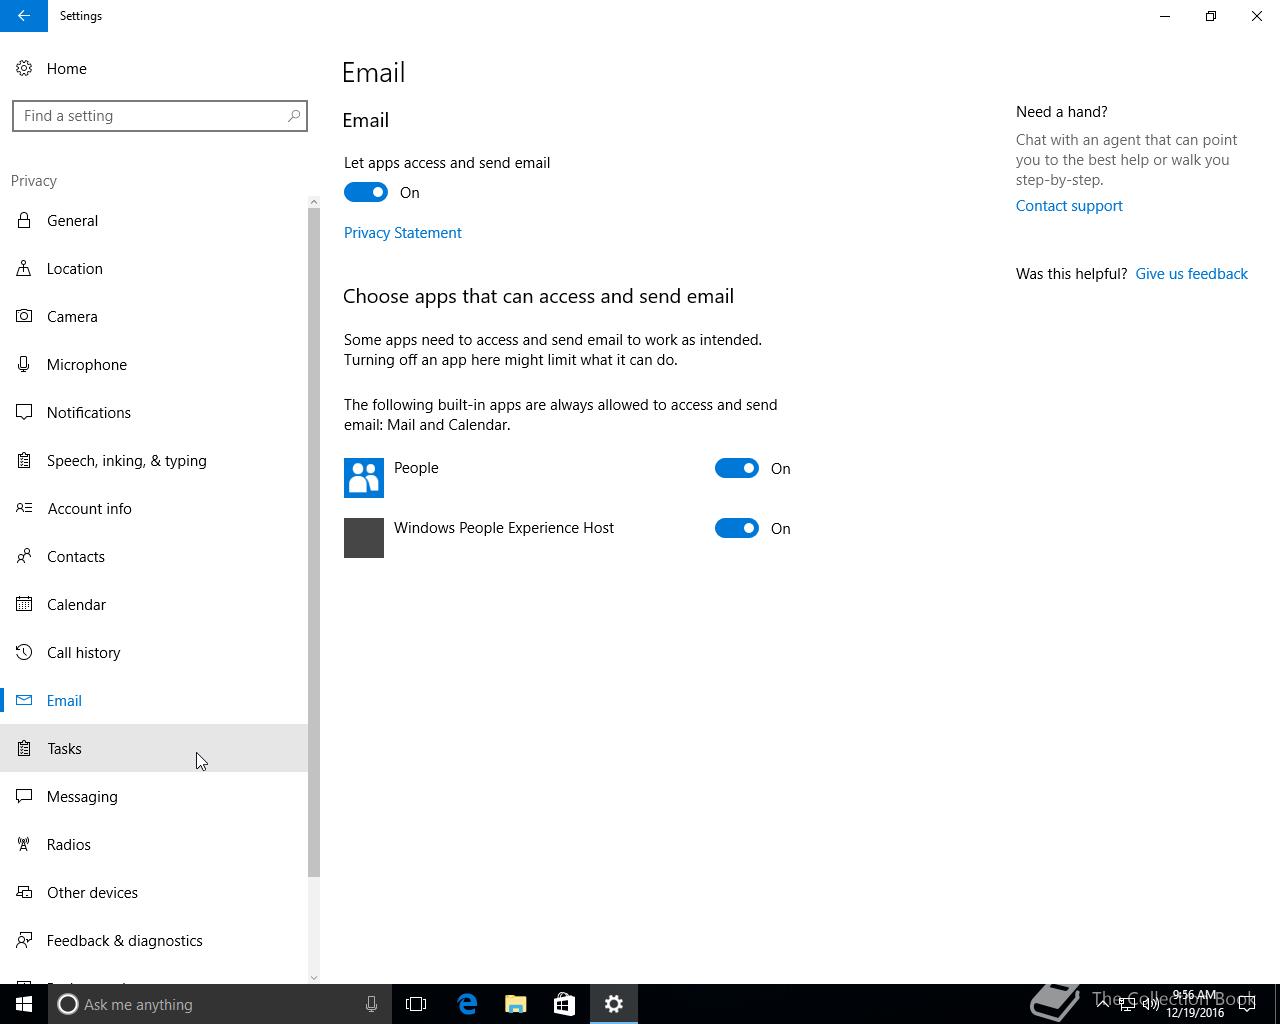This screenshot has width=1280, height=1024.
Task: Click the Radios antenna icon
Action: (24, 844)
